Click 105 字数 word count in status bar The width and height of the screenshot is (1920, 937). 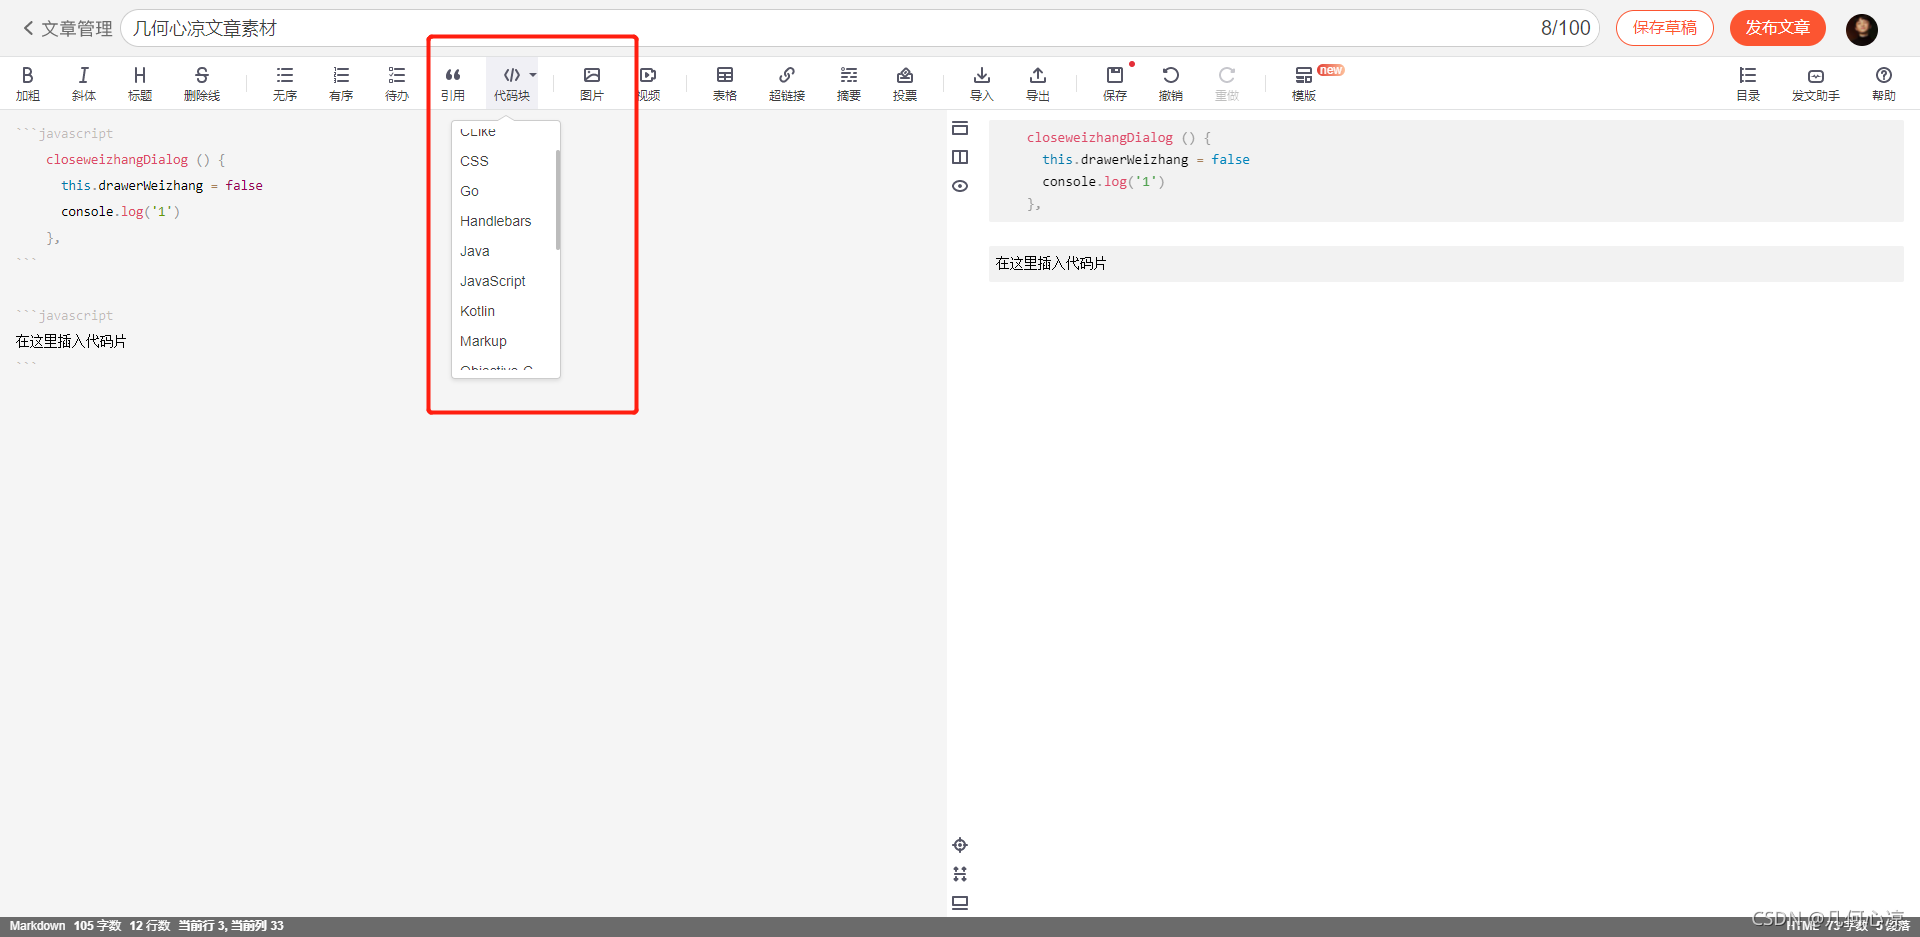[97, 926]
